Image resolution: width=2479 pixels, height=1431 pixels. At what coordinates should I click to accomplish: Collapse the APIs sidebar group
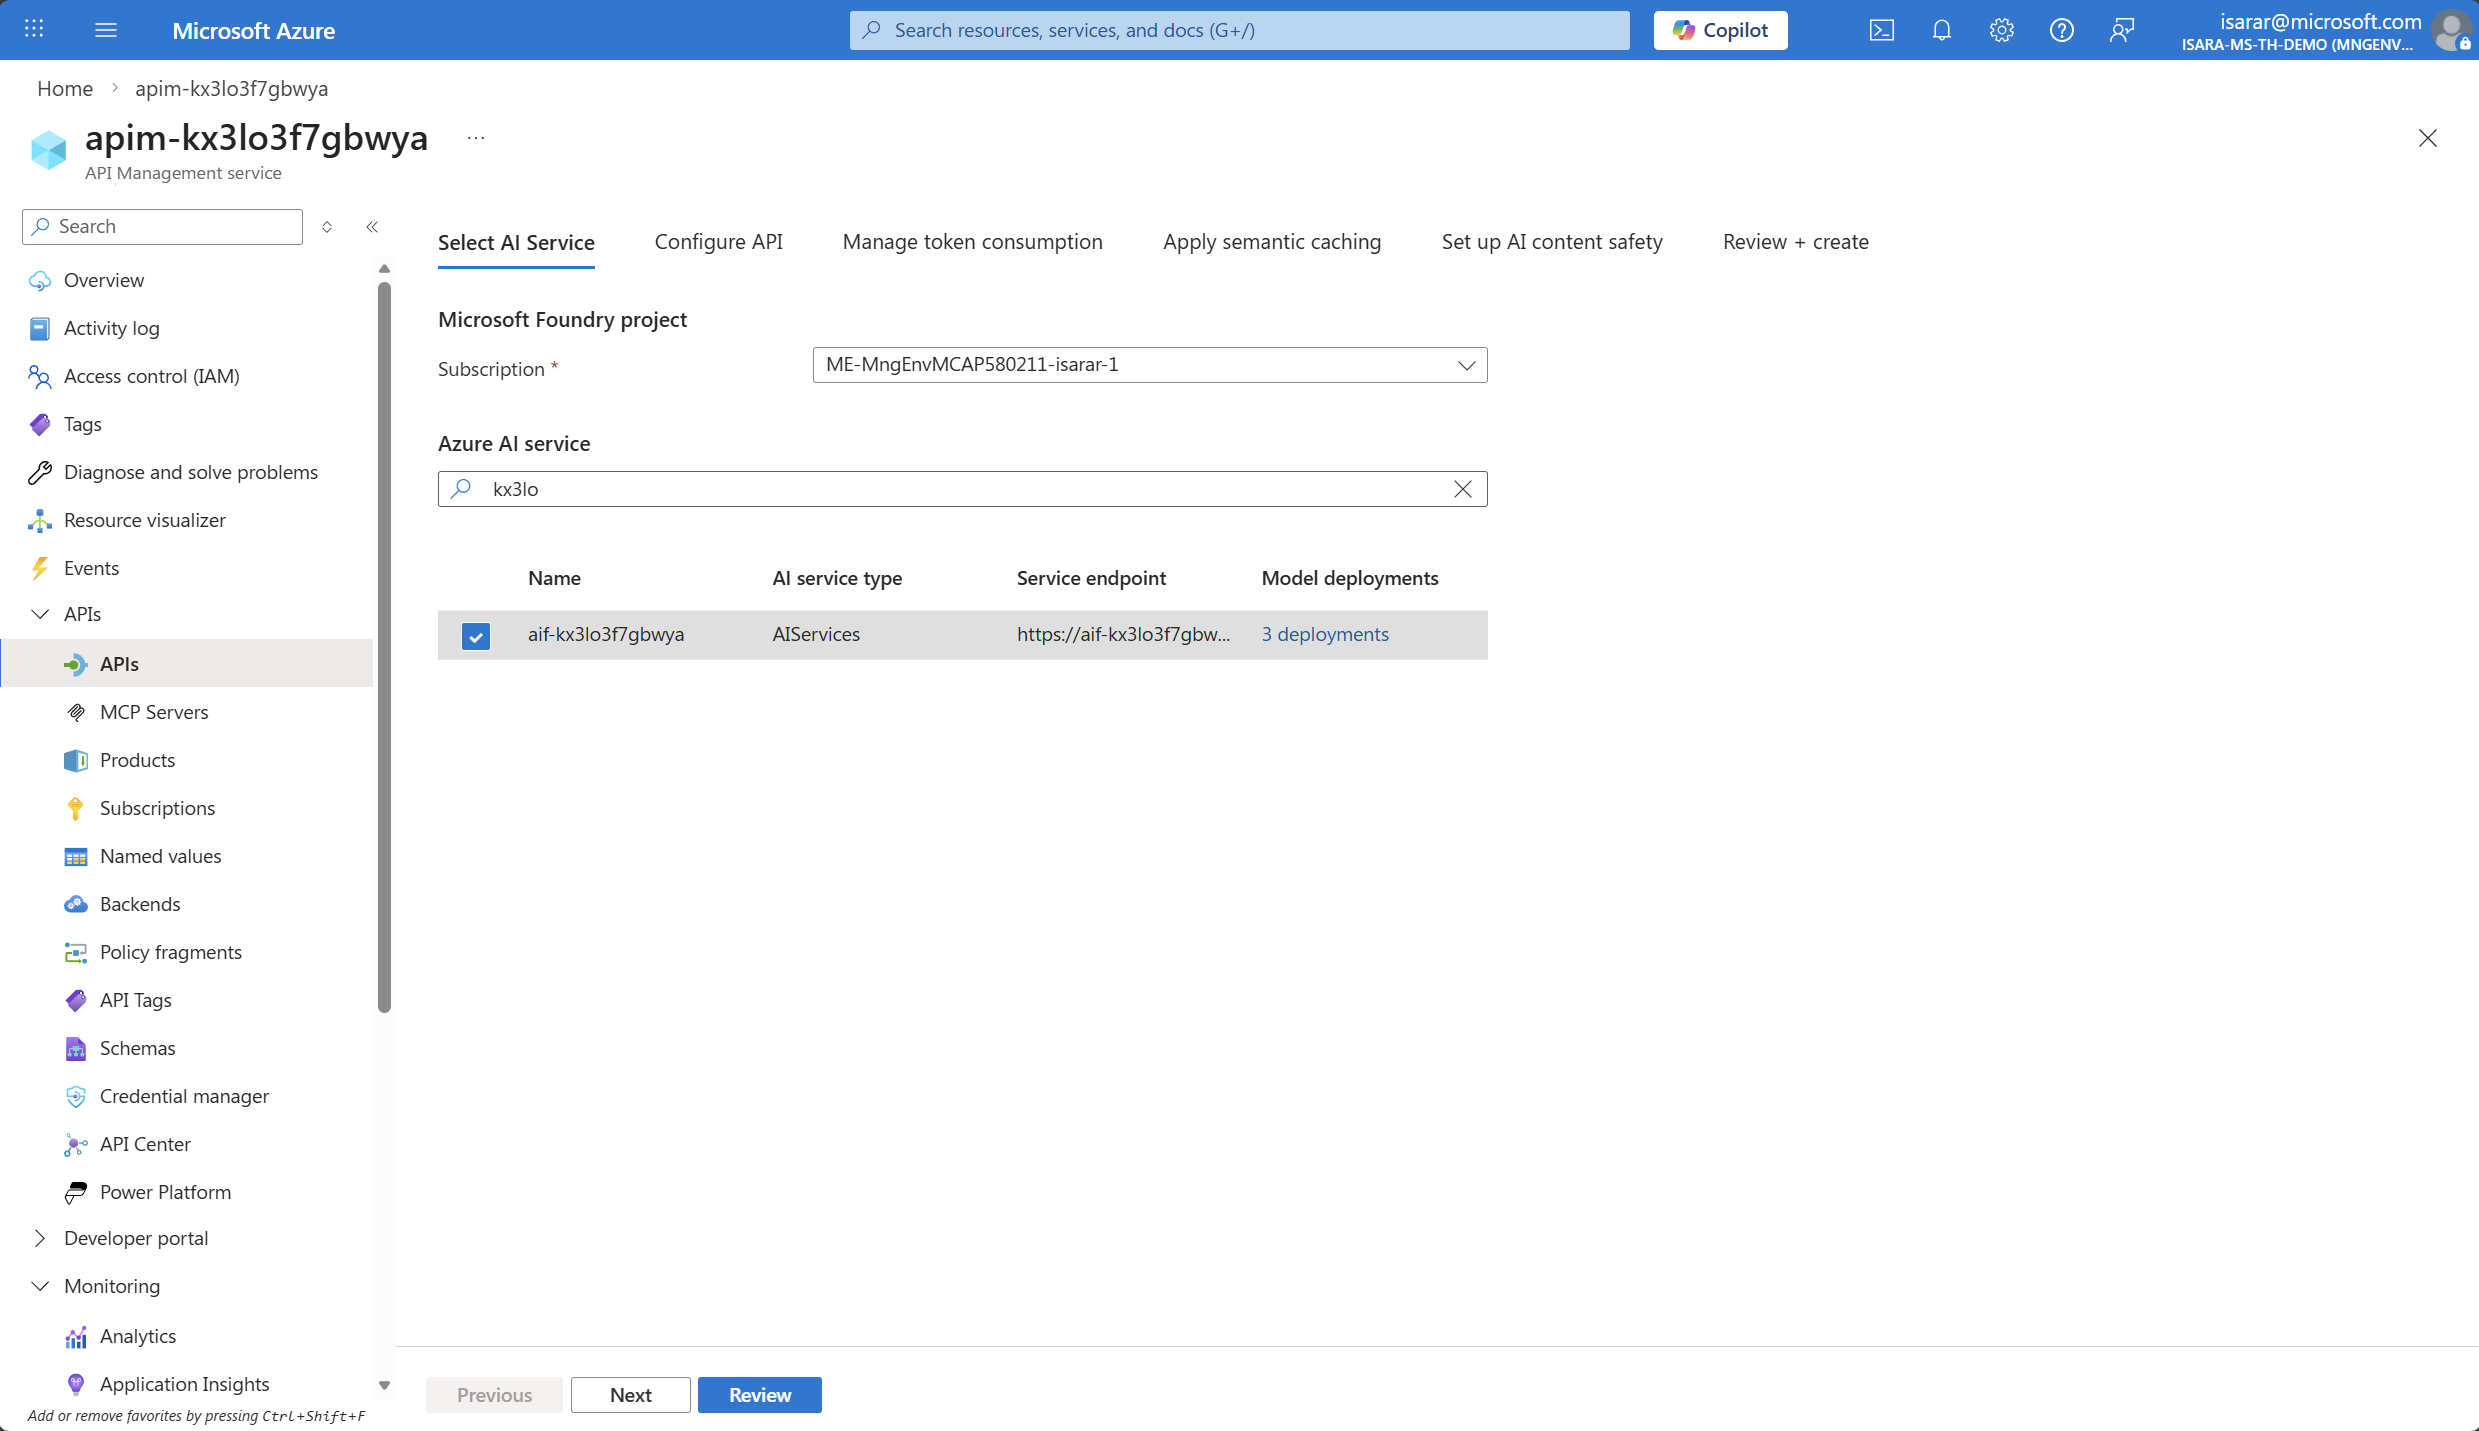click(x=40, y=614)
